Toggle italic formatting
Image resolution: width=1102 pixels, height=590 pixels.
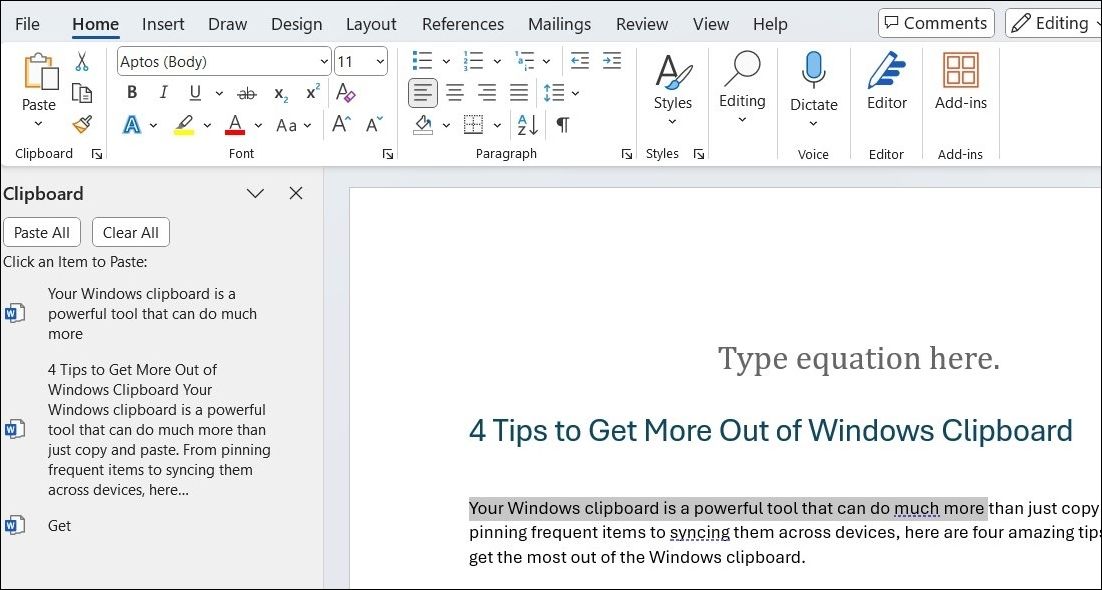click(163, 92)
